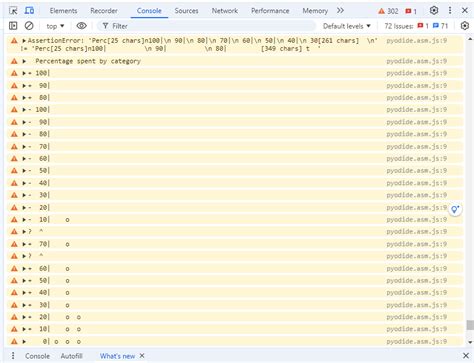
Task: Close the DevTools panel
Action: [x=465, y=11]
